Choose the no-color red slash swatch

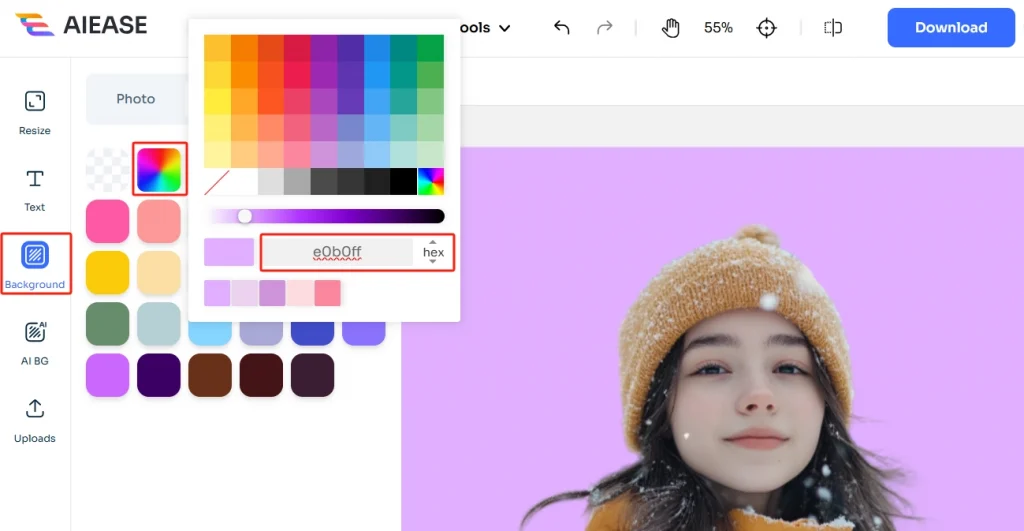coord(217,182)
